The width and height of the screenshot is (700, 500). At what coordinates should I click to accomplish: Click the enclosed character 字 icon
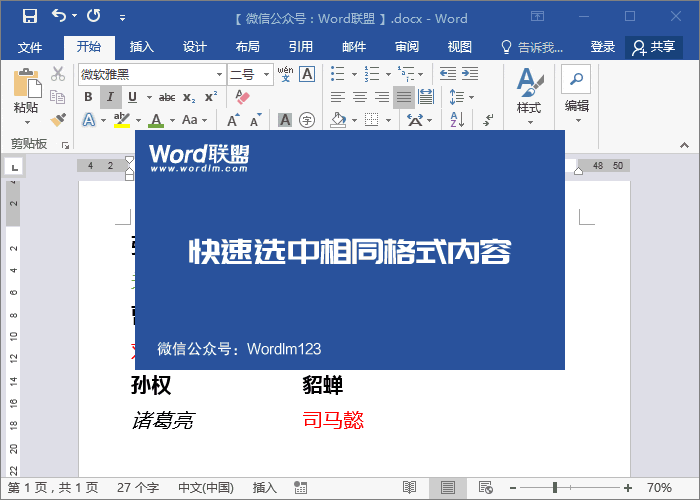pos(307,120)
